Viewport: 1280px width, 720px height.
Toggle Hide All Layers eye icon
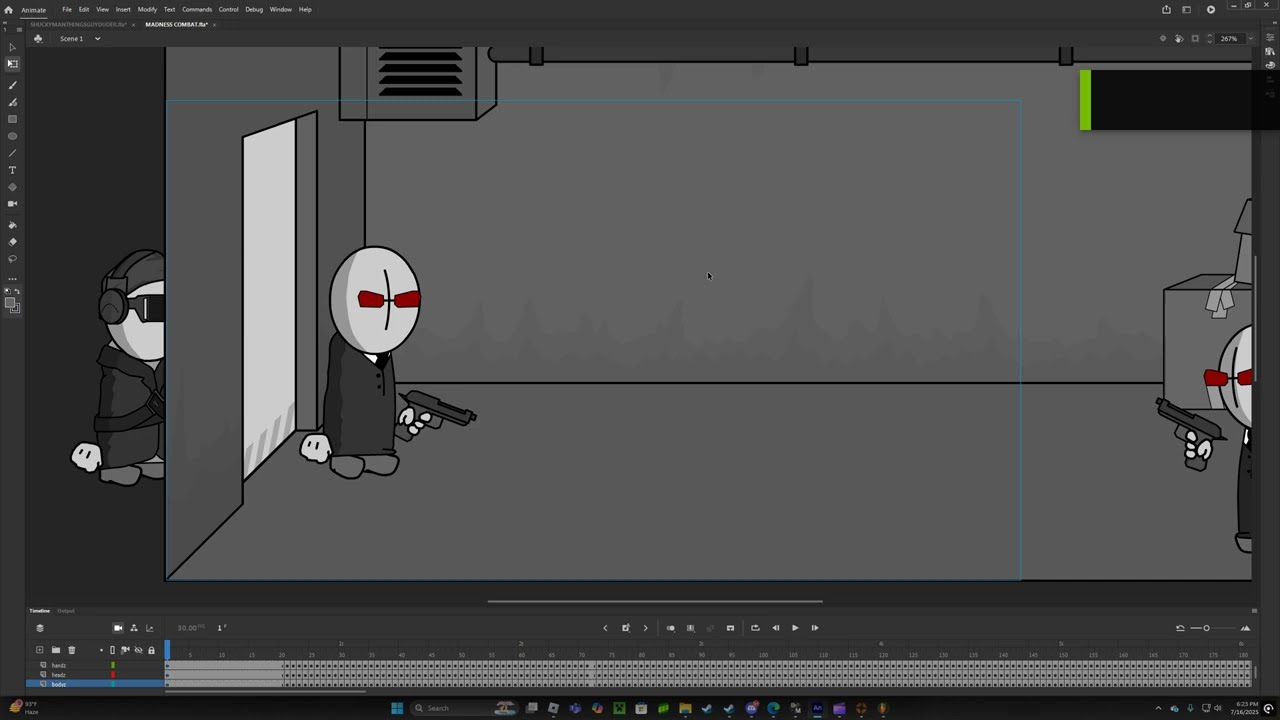pyautogui.click(x=138, y=650)
